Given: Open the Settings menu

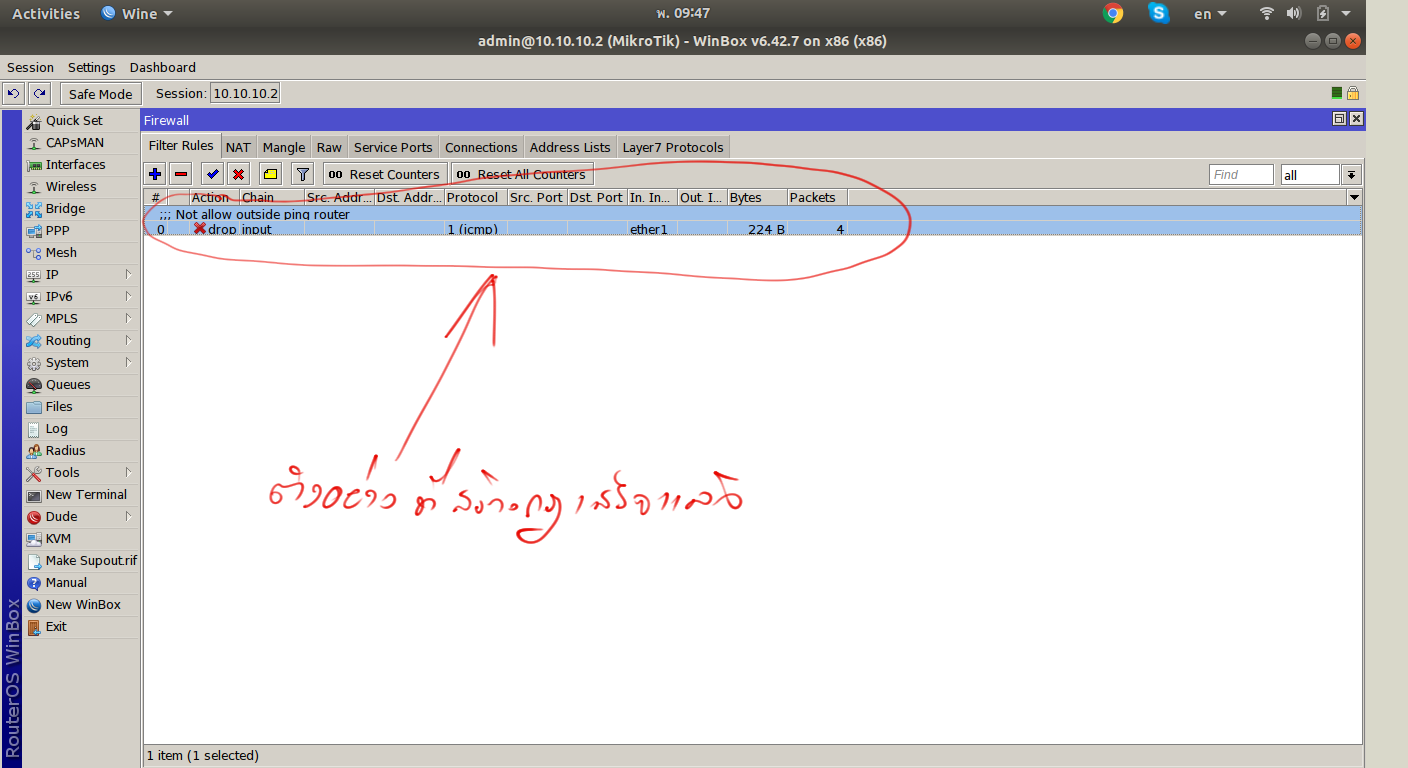Looking at the screenshot, I should click(x=92, y=67).
